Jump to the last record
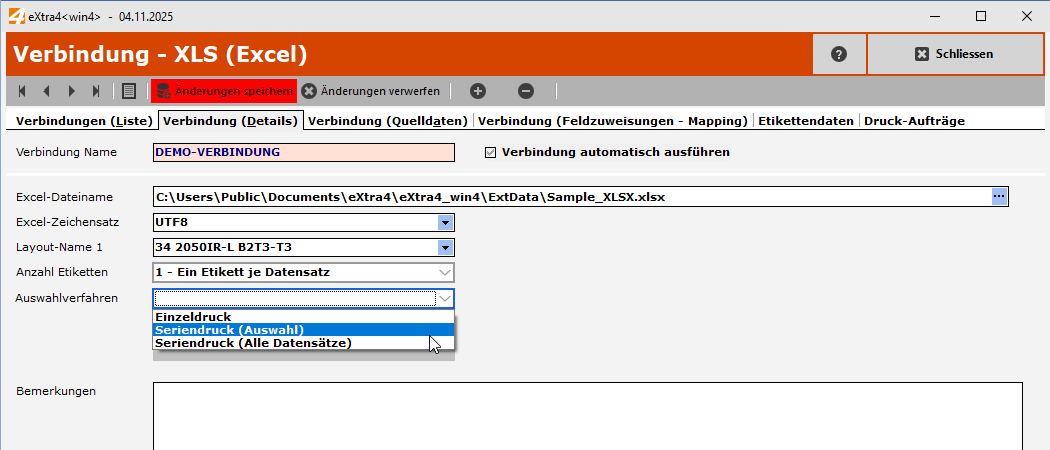Screen dimensions: 1050x450 (96, 91)
